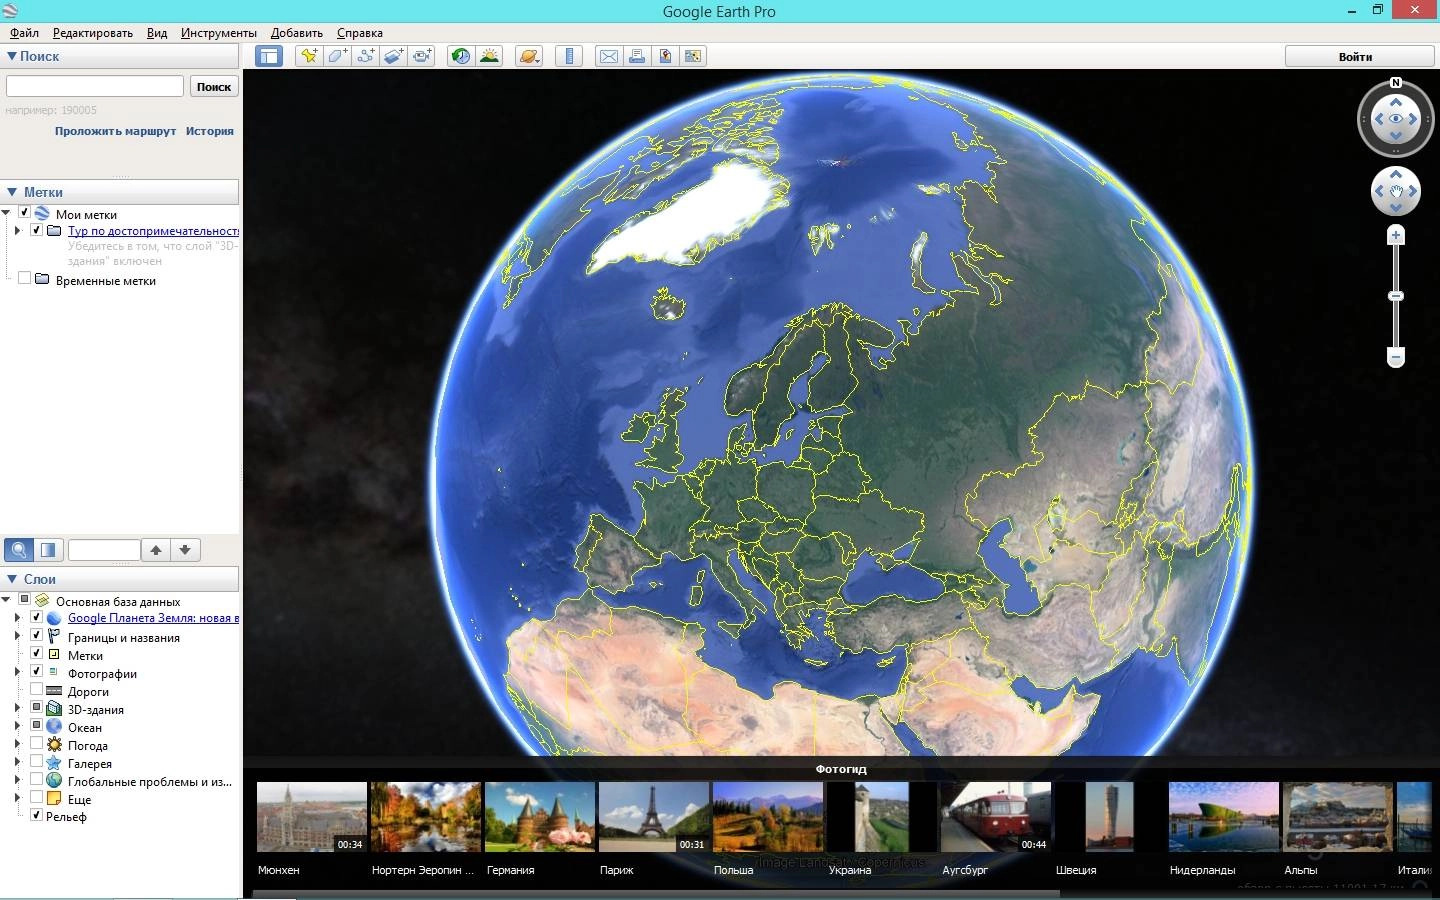Move selected place down with arrow
The width and height of the screenshot is (1440, 900).
[185, 550]
